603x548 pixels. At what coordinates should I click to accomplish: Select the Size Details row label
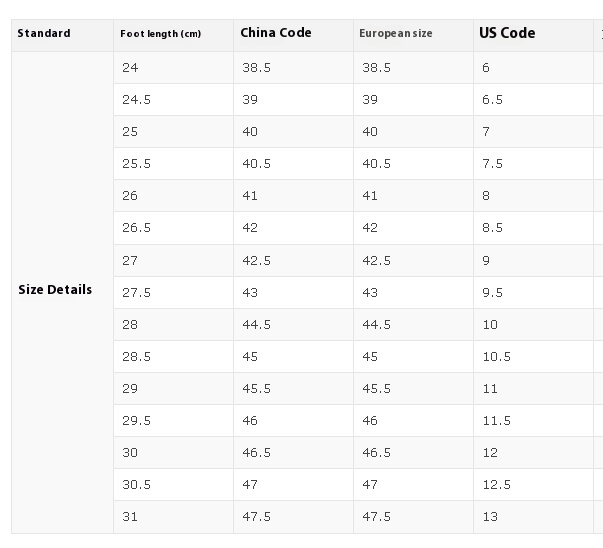(55, 290)
